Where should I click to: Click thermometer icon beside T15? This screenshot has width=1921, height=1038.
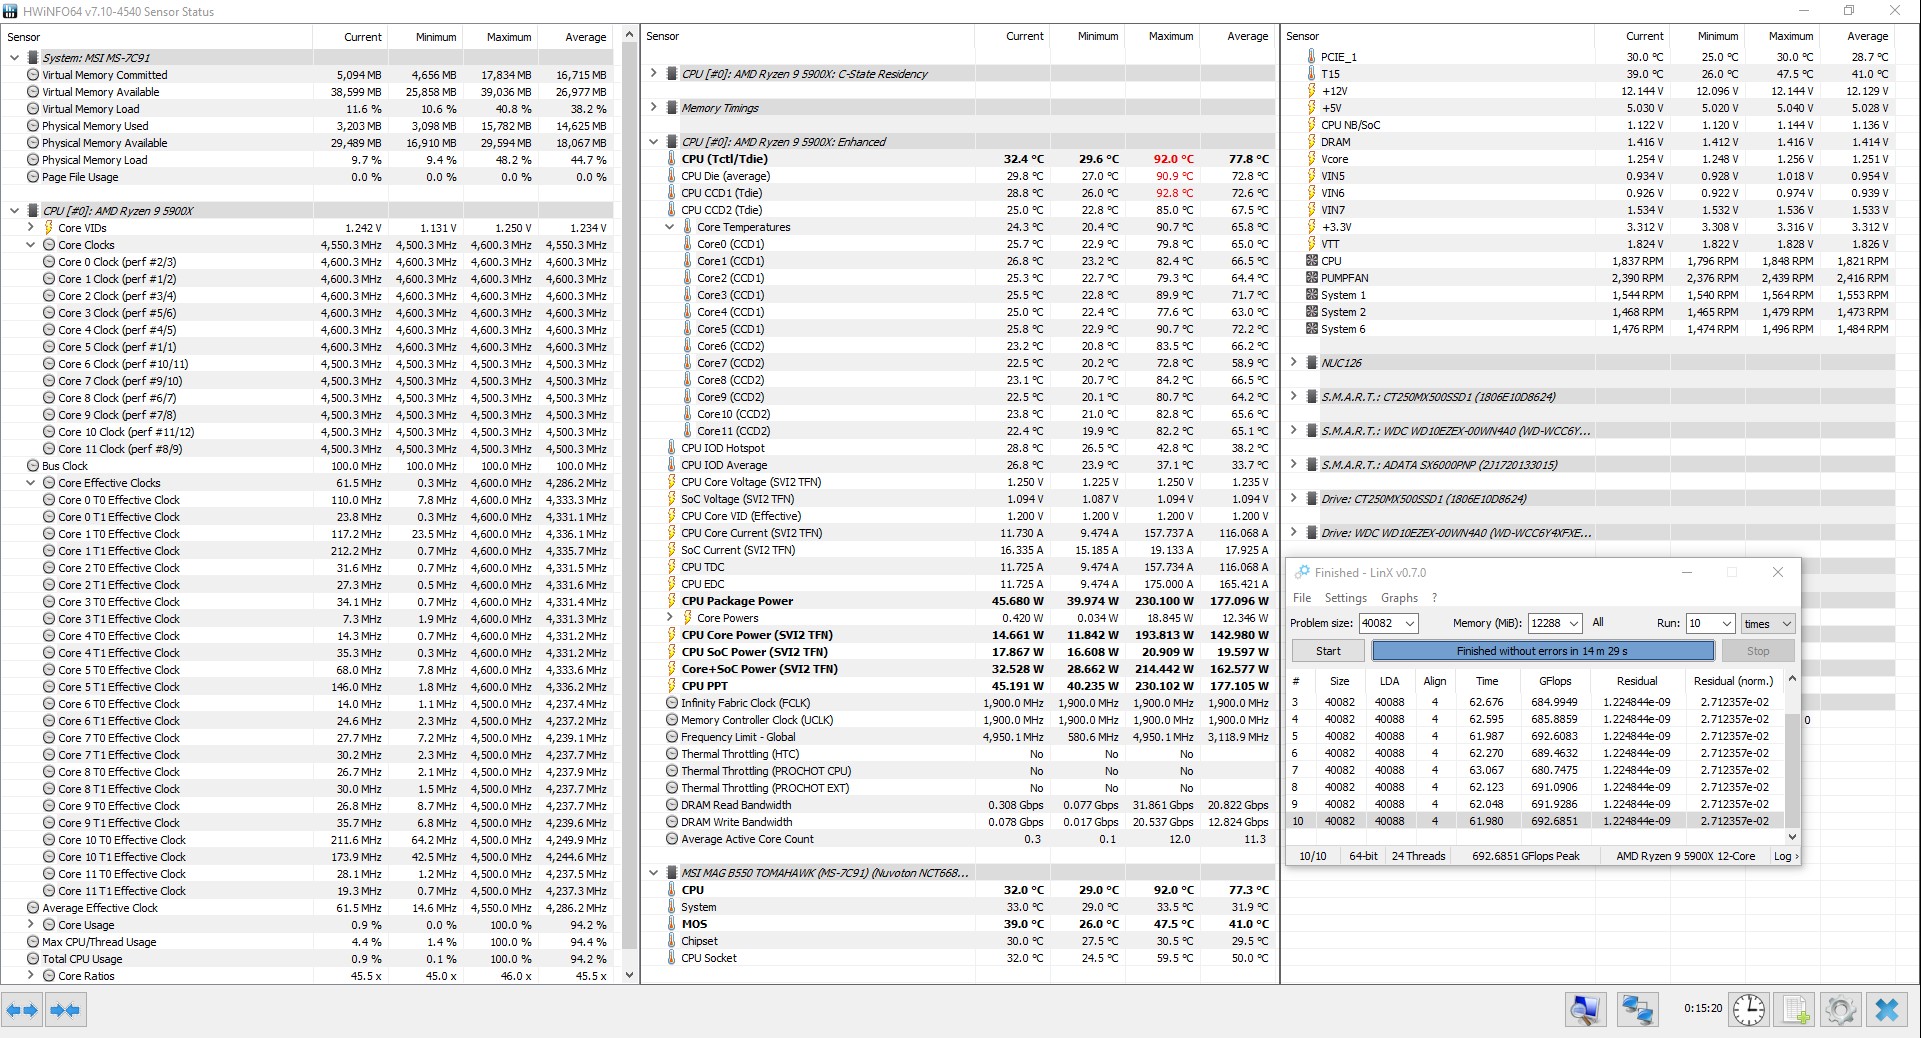[x=1312, y=74]
